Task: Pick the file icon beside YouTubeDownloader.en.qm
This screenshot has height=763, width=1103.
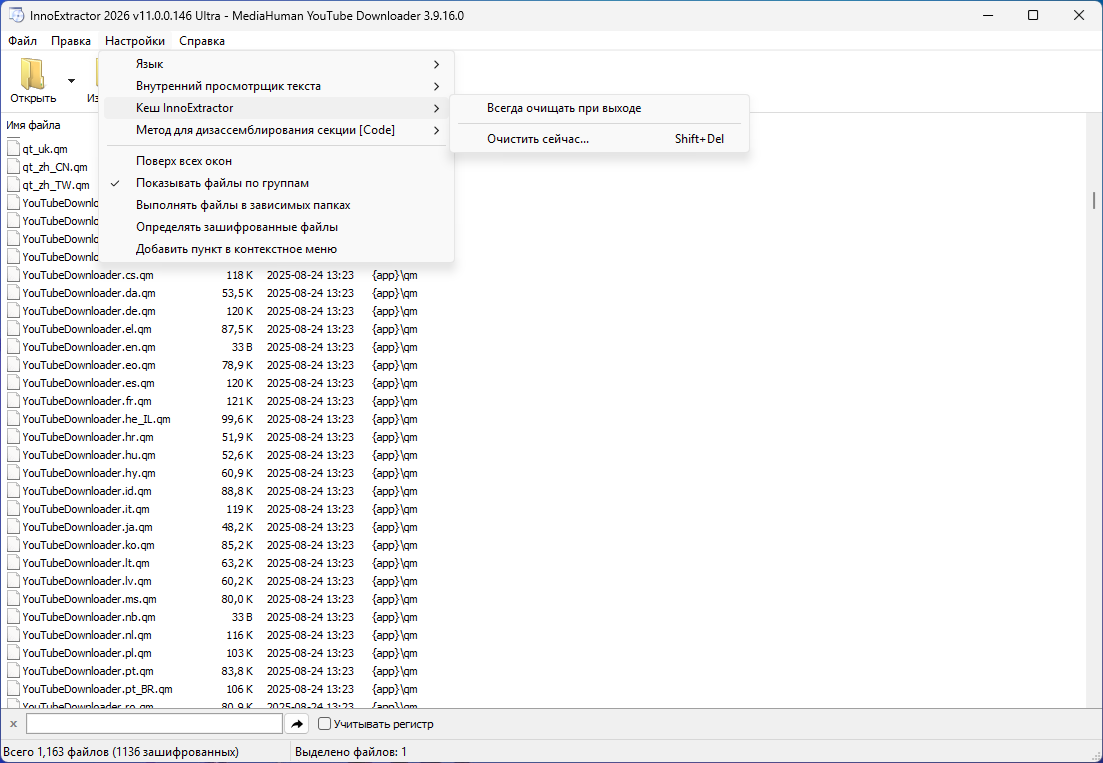Action: [x=13, y=347]
